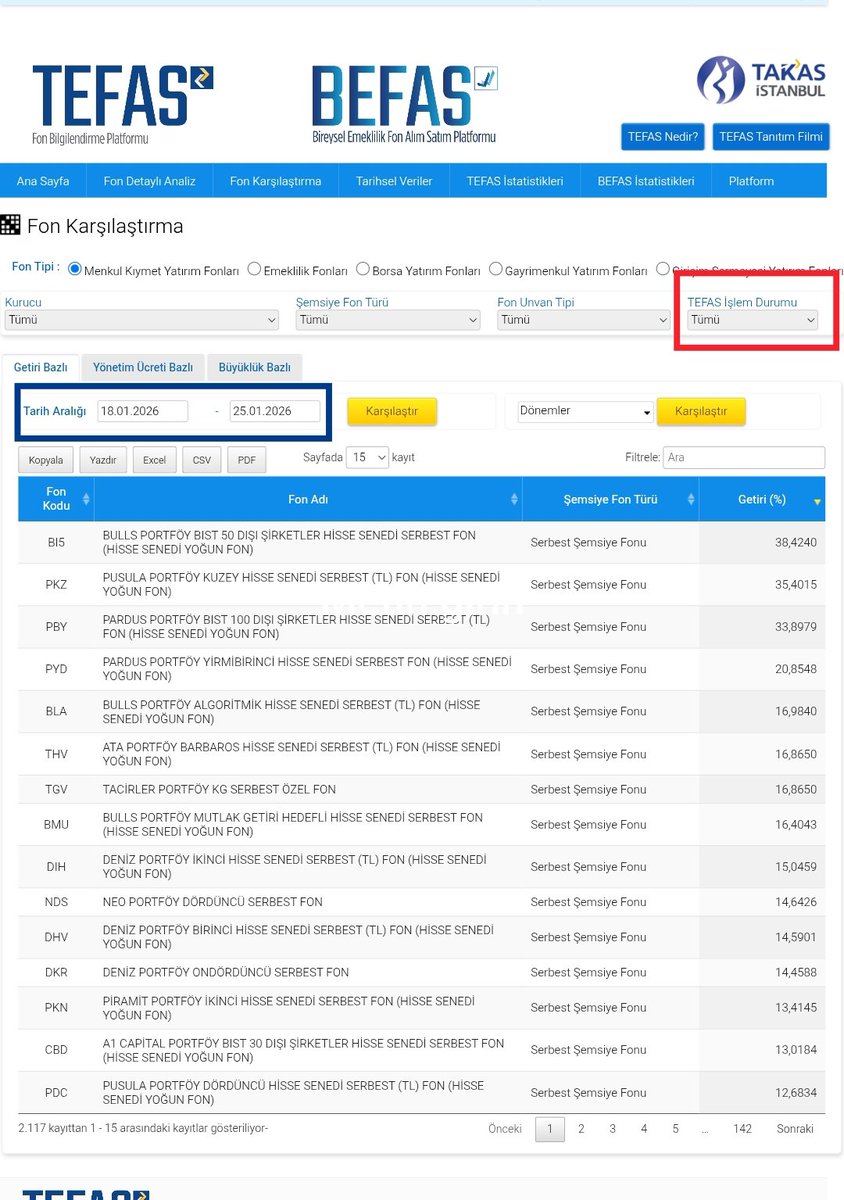Viewport: 844px width, 1200px height.
Task: Click Karşılaştır next to date range
Action: pos(391,411)
